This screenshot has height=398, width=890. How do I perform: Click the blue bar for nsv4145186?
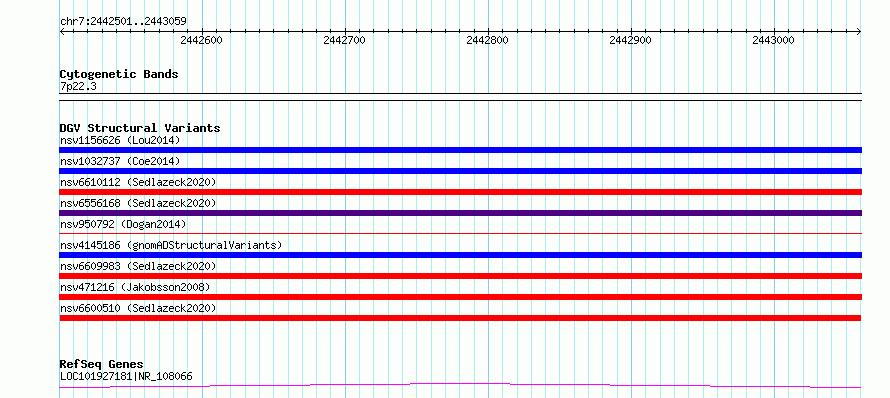460,255
